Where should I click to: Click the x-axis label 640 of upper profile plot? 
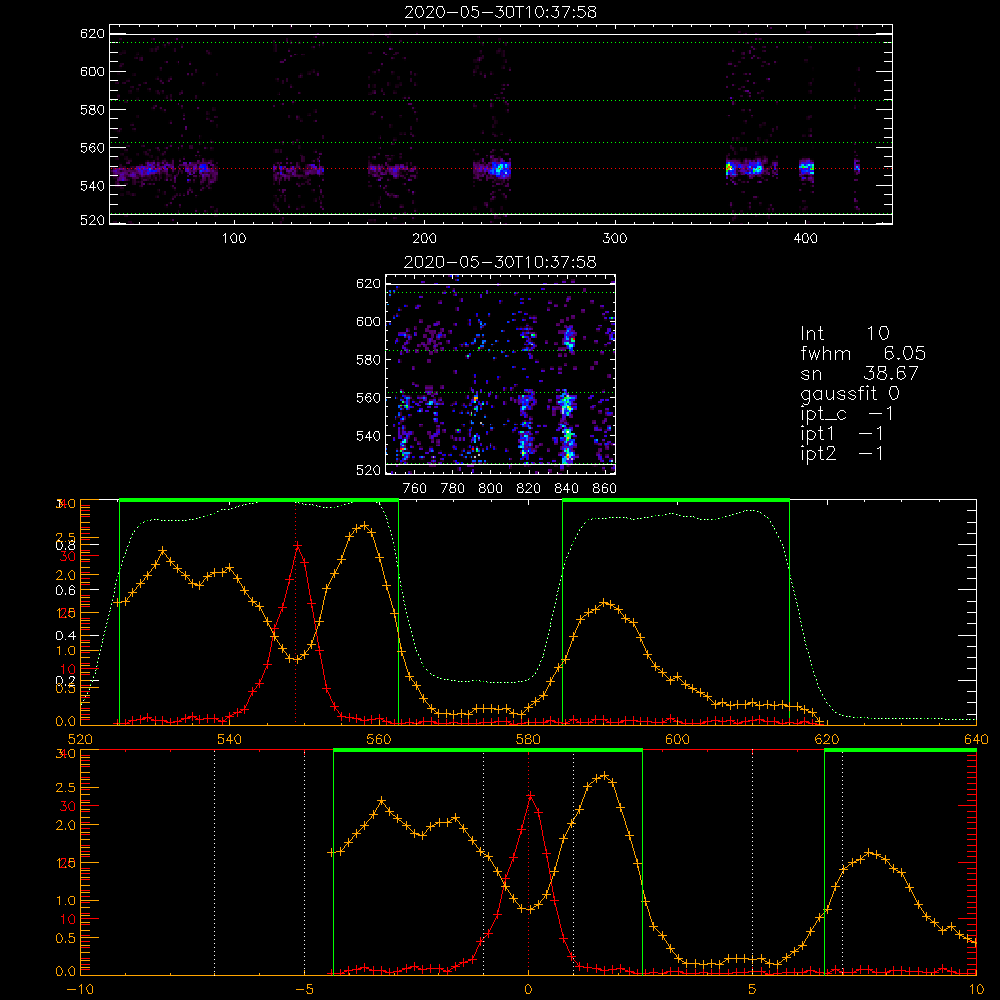coord(976,739)
